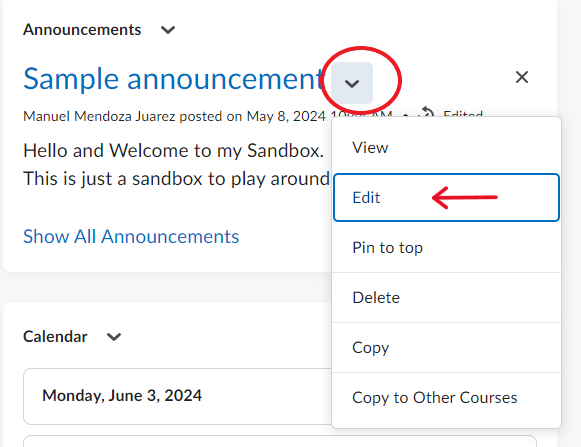Viewport: 581px width, 447px height.
Task: Select Edit in the announcement menu
Action: click(x=446, y=198)
